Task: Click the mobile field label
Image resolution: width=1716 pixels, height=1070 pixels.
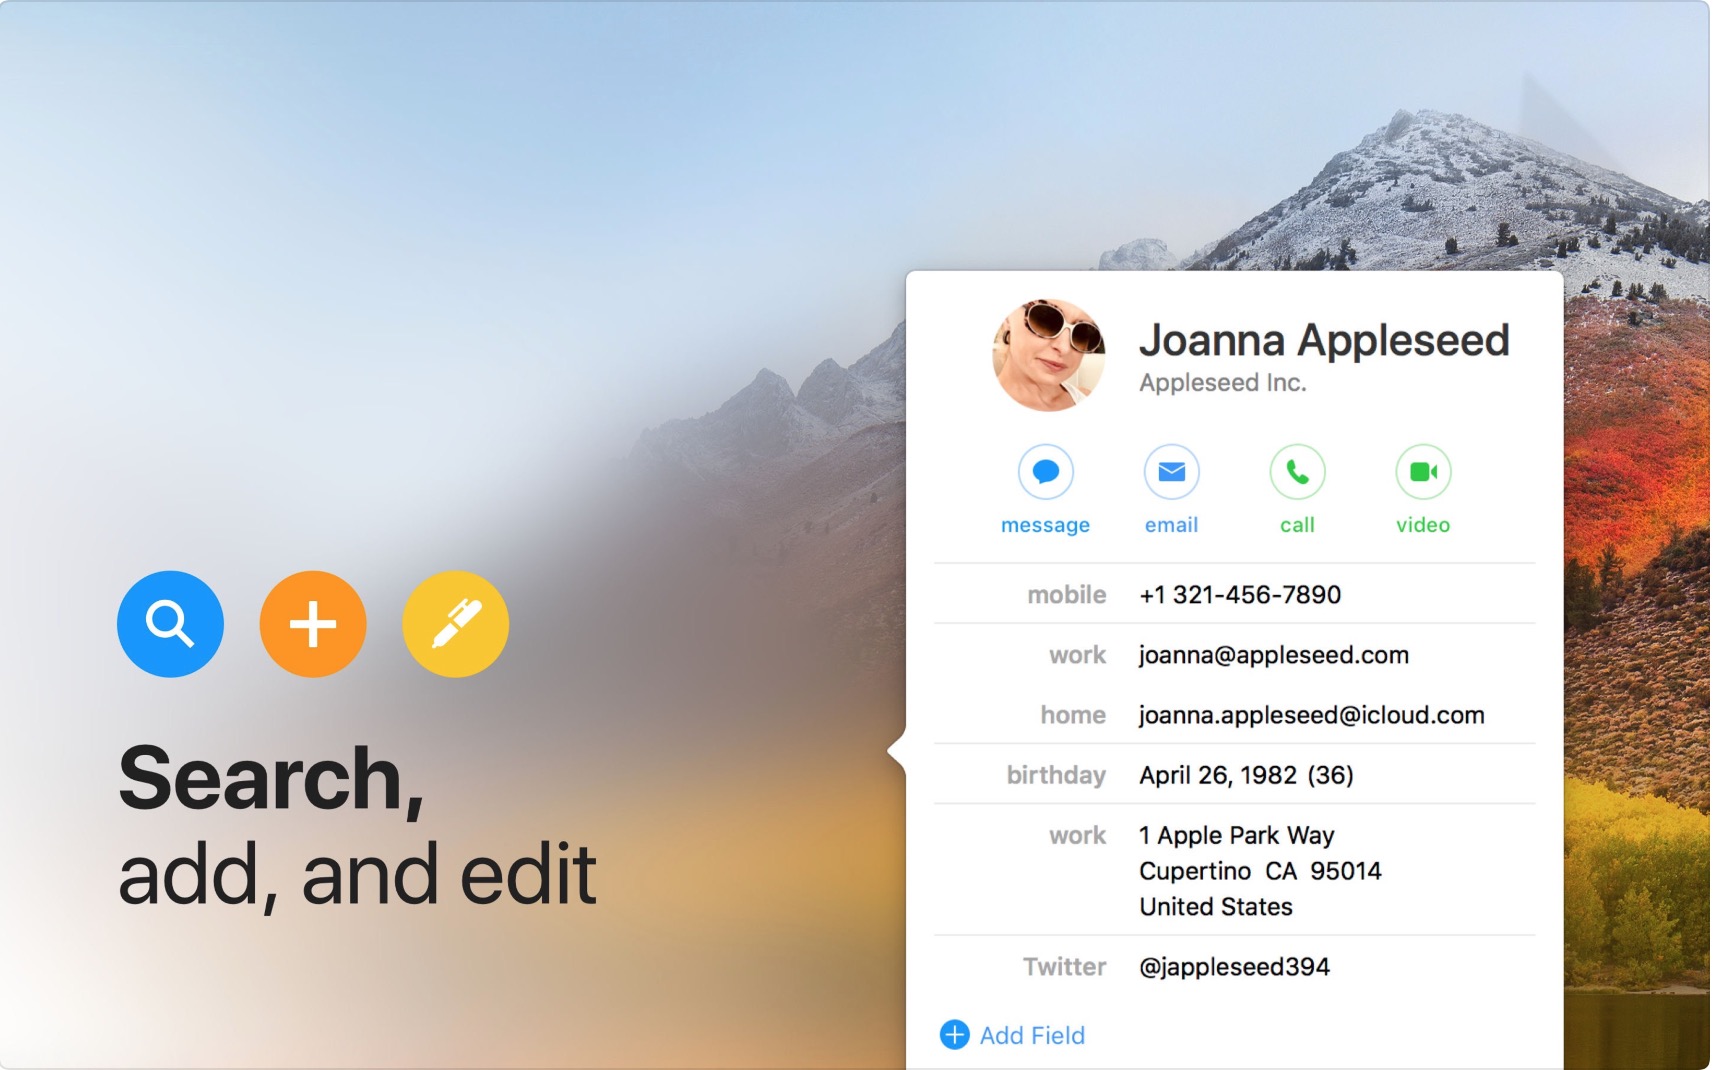Action: pos(1067,595)
